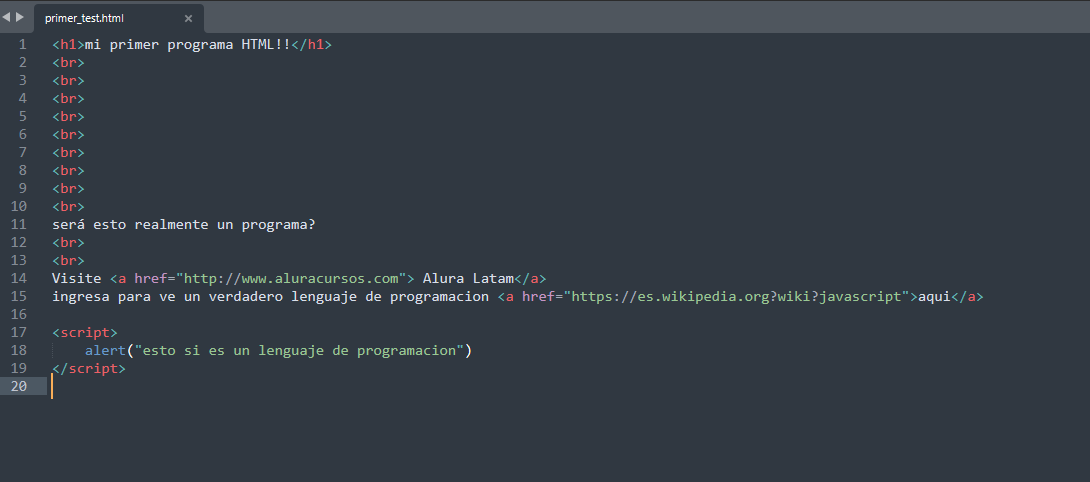Click line number 17 in gutter

pyautogui.click(x=19, y=332)
